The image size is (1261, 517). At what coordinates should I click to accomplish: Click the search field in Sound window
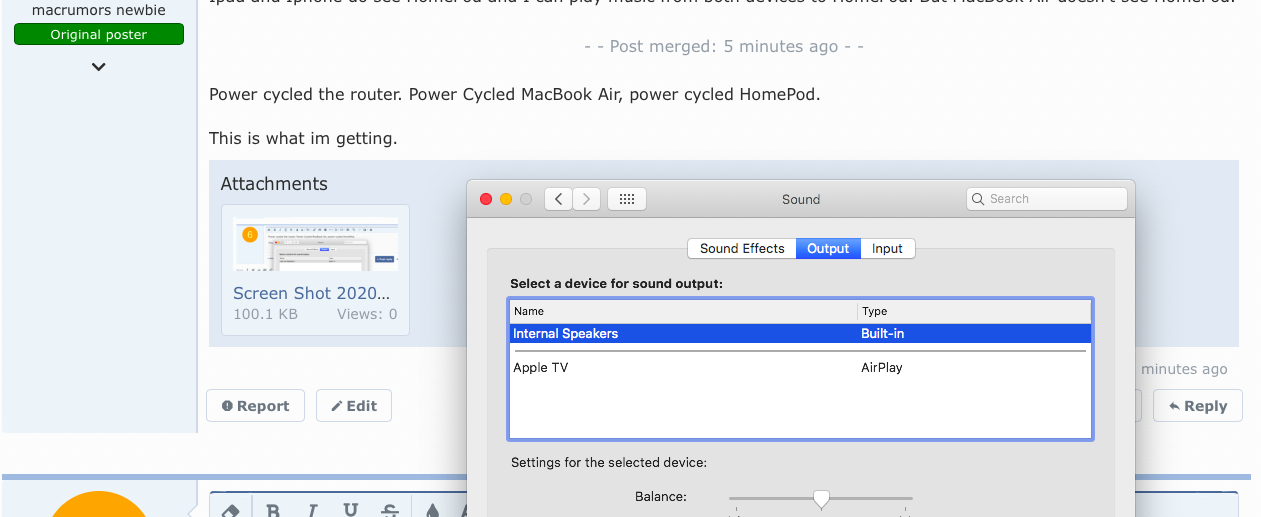1047,199
